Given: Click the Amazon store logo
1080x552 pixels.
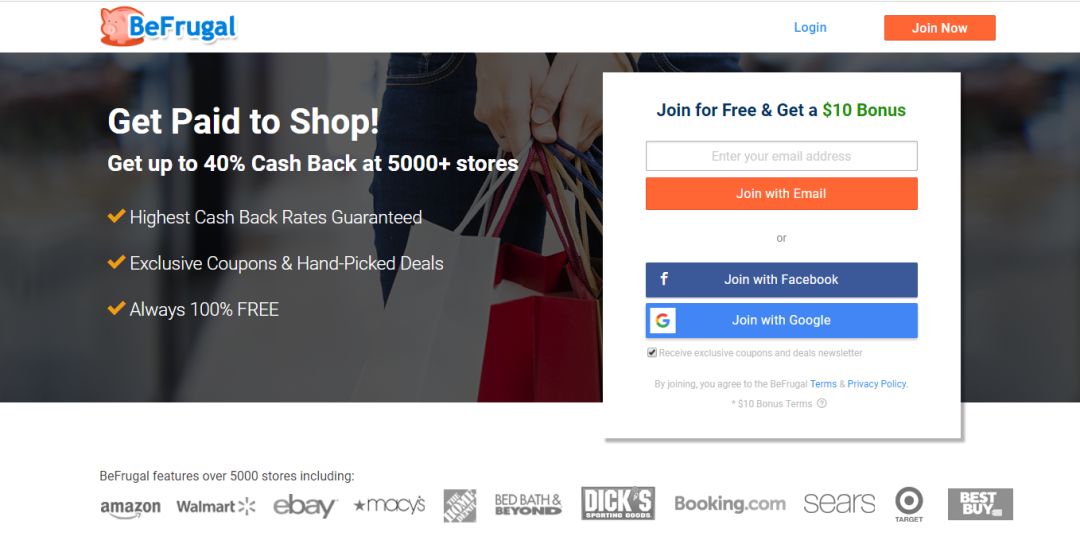Looking at the screenshot, I should tap(130, 508).
